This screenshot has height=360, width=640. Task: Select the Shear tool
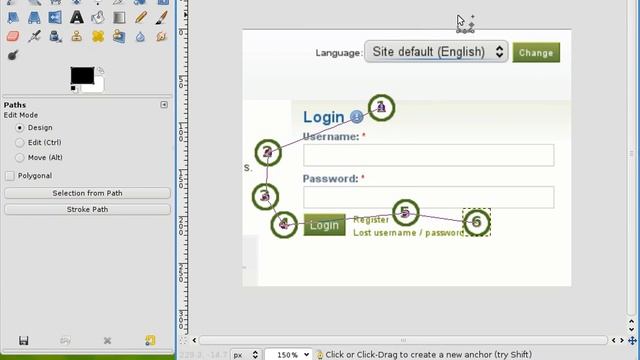[x=13, y=18]
